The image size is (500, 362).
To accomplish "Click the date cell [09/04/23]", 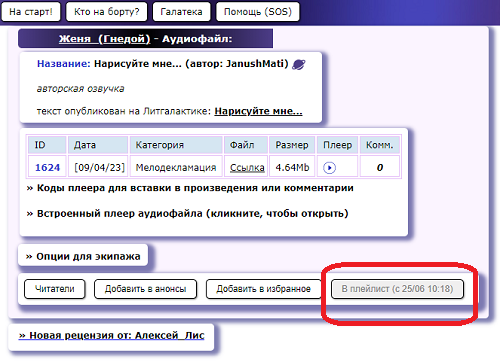I will [98, 167].
